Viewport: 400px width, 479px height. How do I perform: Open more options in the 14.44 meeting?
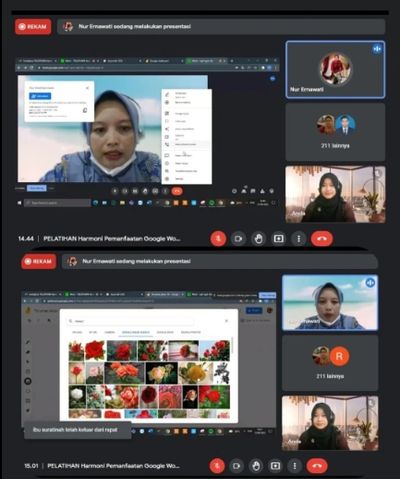point(299,239)
